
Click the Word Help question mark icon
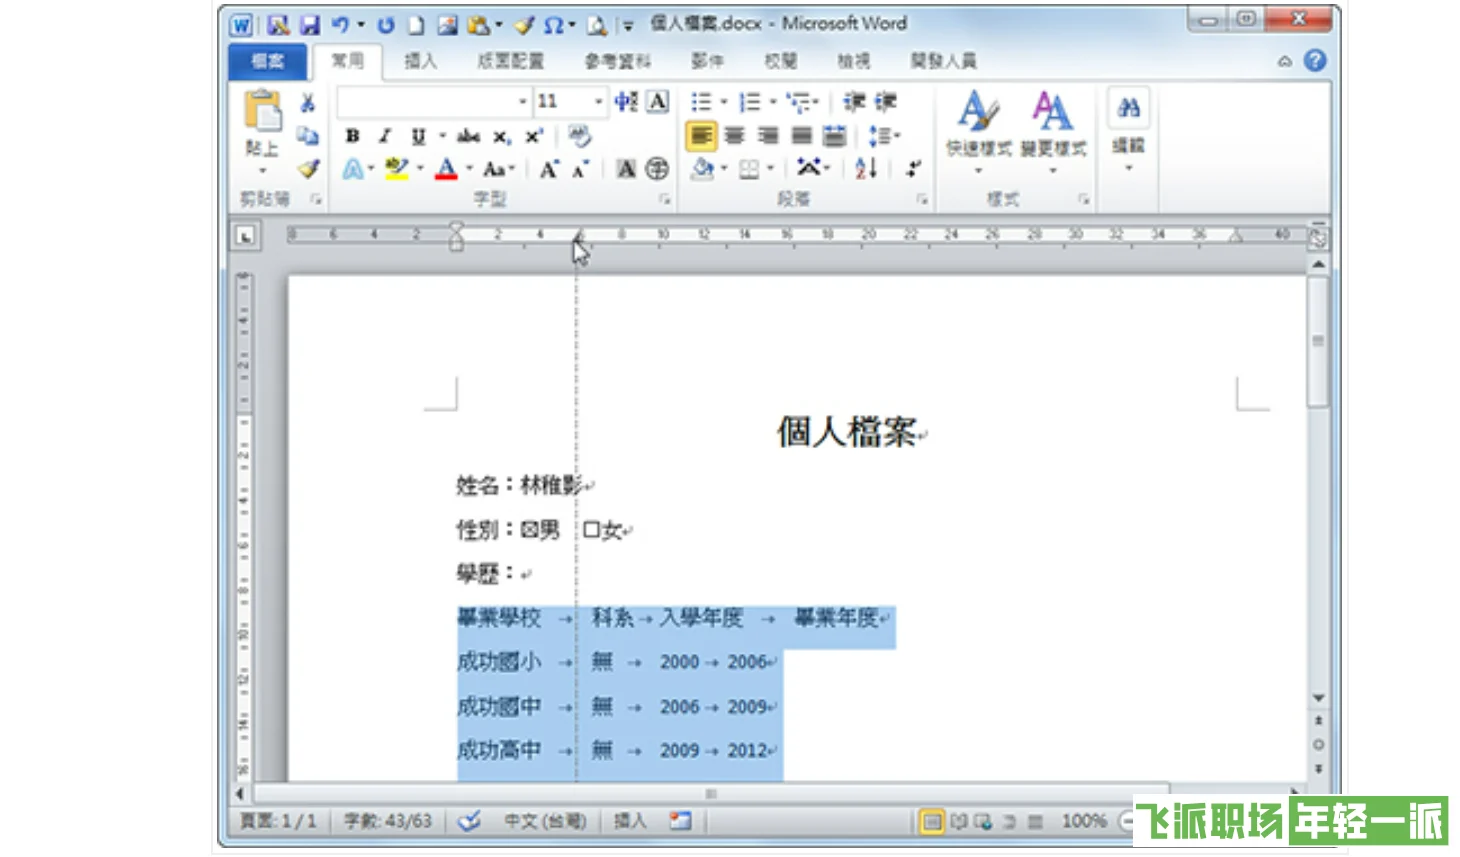click(x=1316, y=61)
